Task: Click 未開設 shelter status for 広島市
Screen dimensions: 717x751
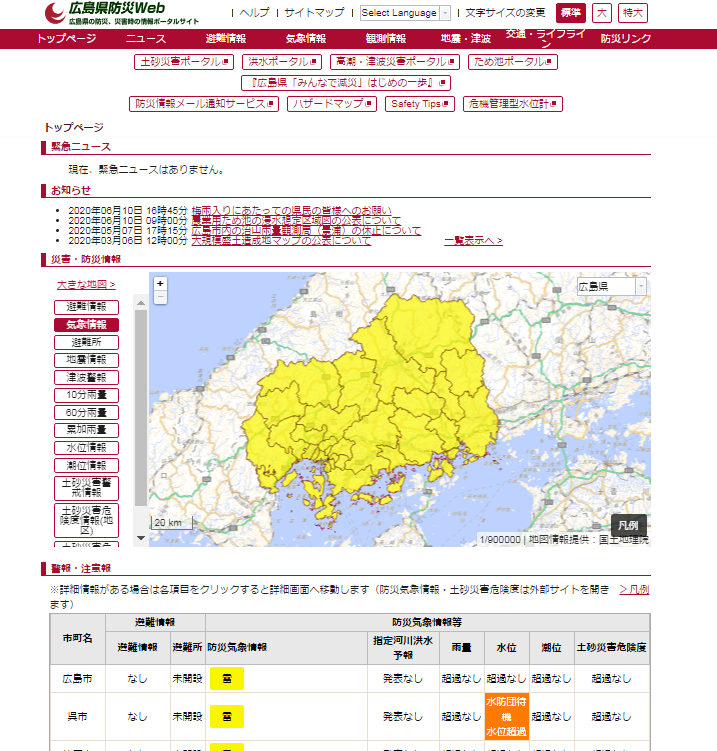Action: tap(188, 679)
